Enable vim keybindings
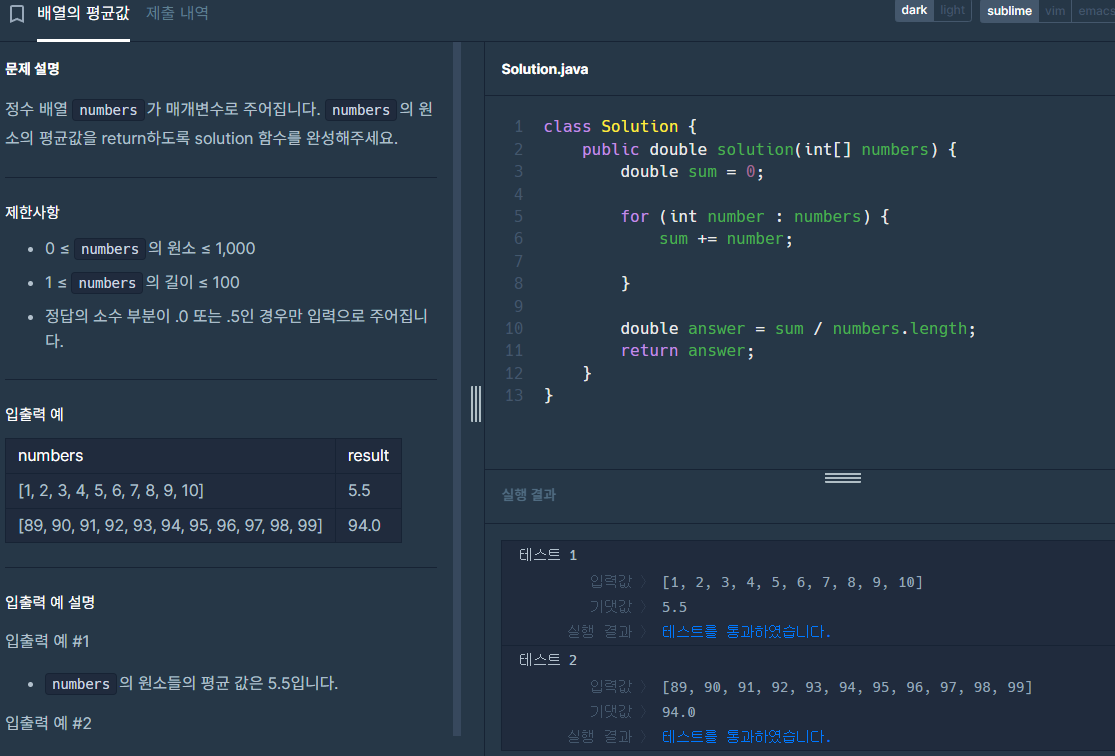 click(x=1055, y=11)
